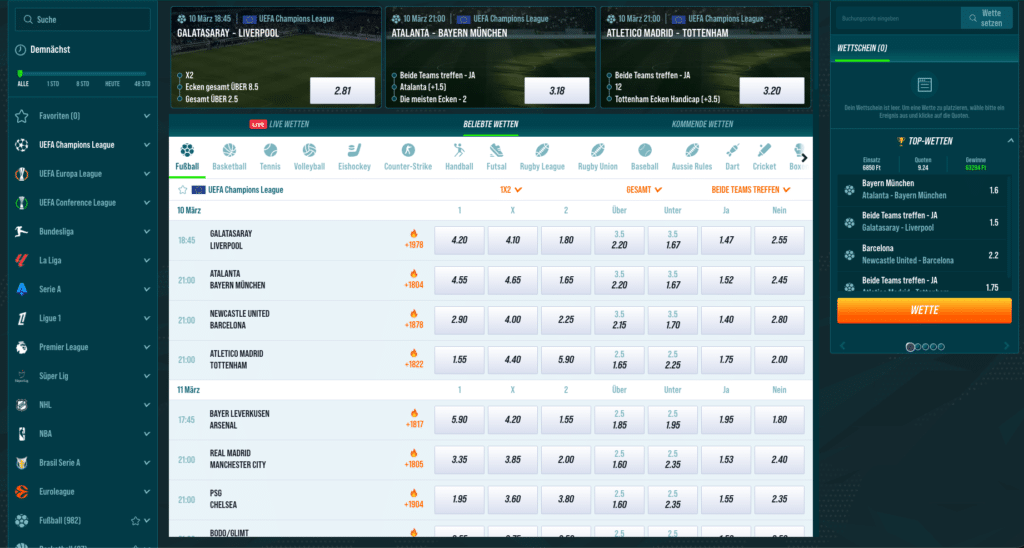The image size is (1024, 548).
Task: Select the Tennis sport icon
Action: pyautogui.click(x=270, y=151)
